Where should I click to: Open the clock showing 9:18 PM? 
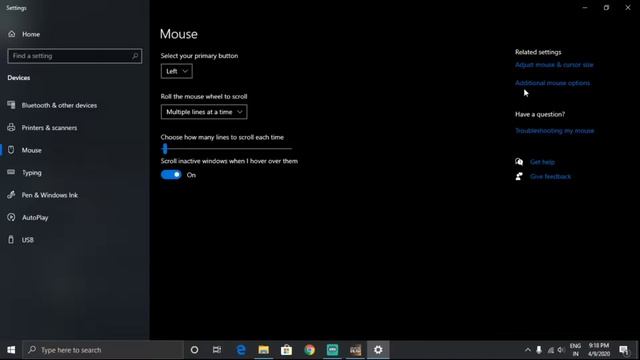599,350
